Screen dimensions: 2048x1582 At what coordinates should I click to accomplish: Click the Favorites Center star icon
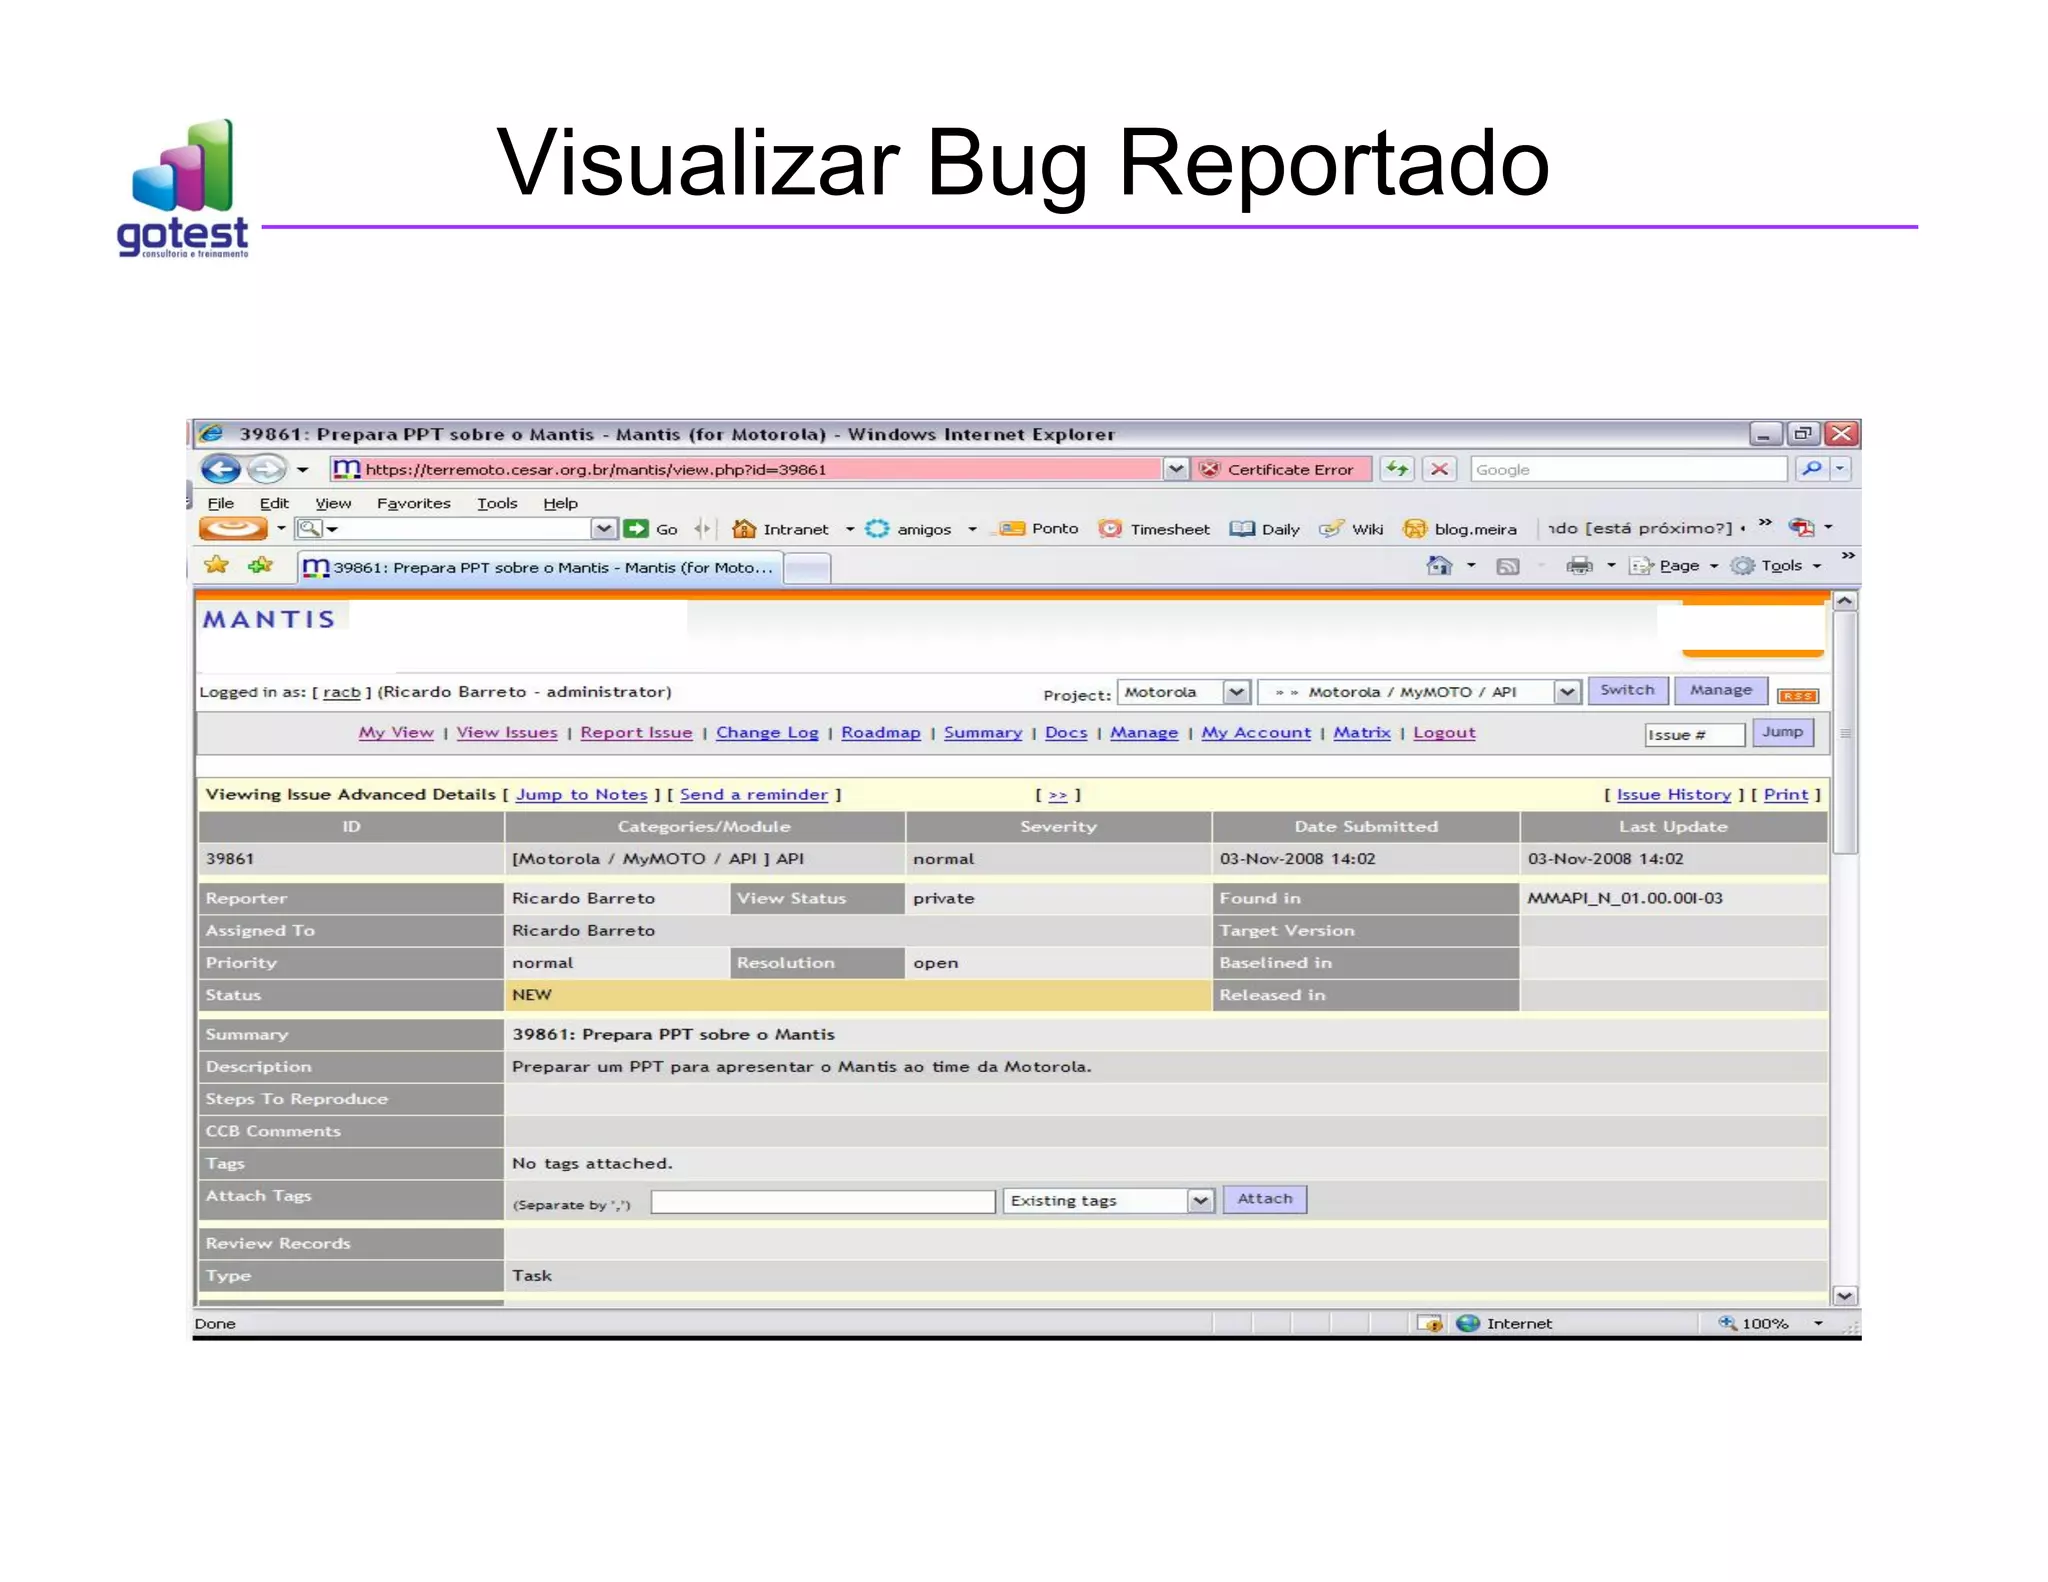coord(216,565)
